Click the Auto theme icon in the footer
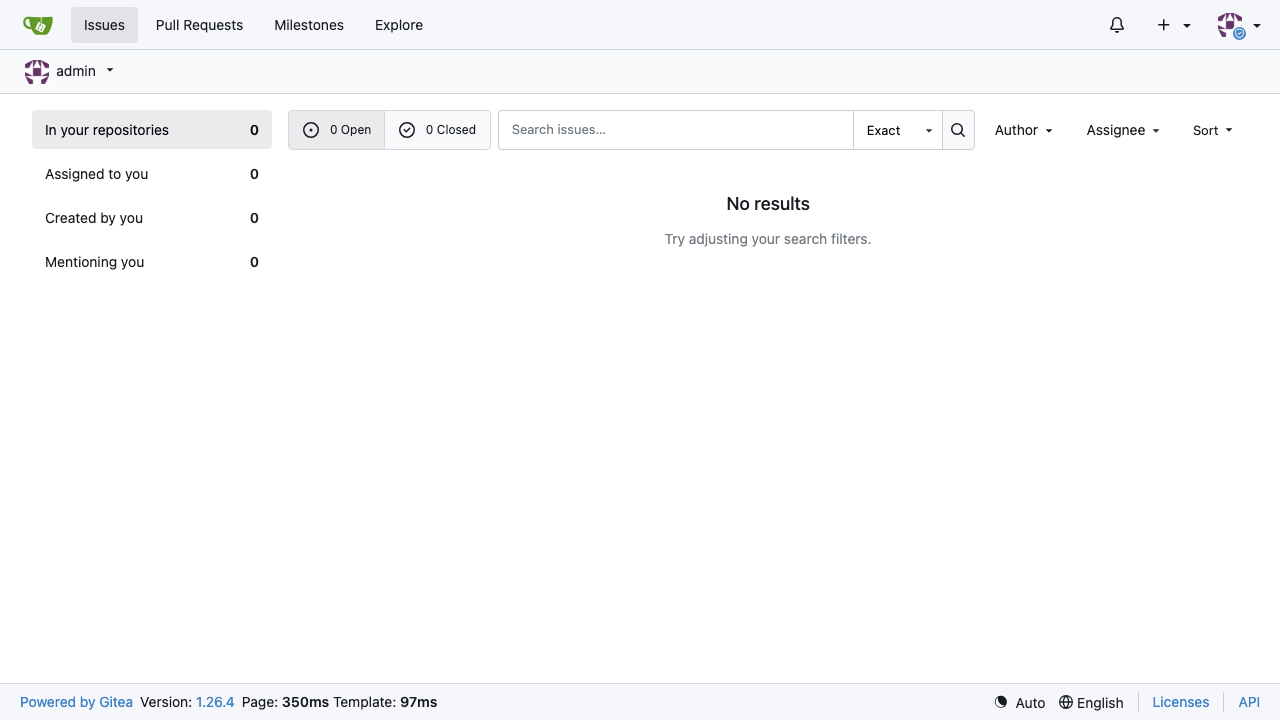The width and height of the screenshot is (1280, 720). coord(1001,702)
